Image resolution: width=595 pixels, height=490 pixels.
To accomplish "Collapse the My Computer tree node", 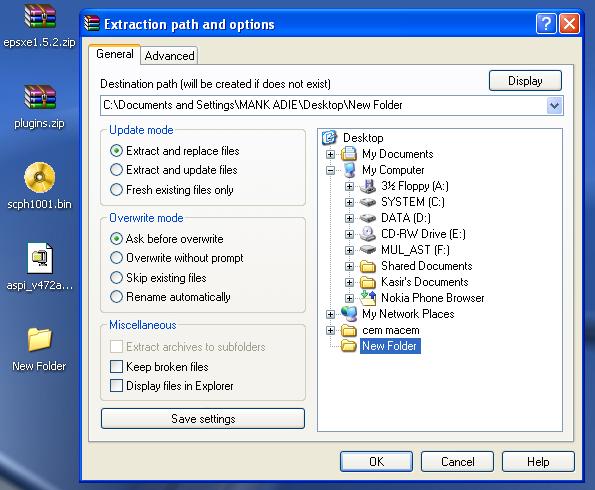I will click(x=330, y=170).
